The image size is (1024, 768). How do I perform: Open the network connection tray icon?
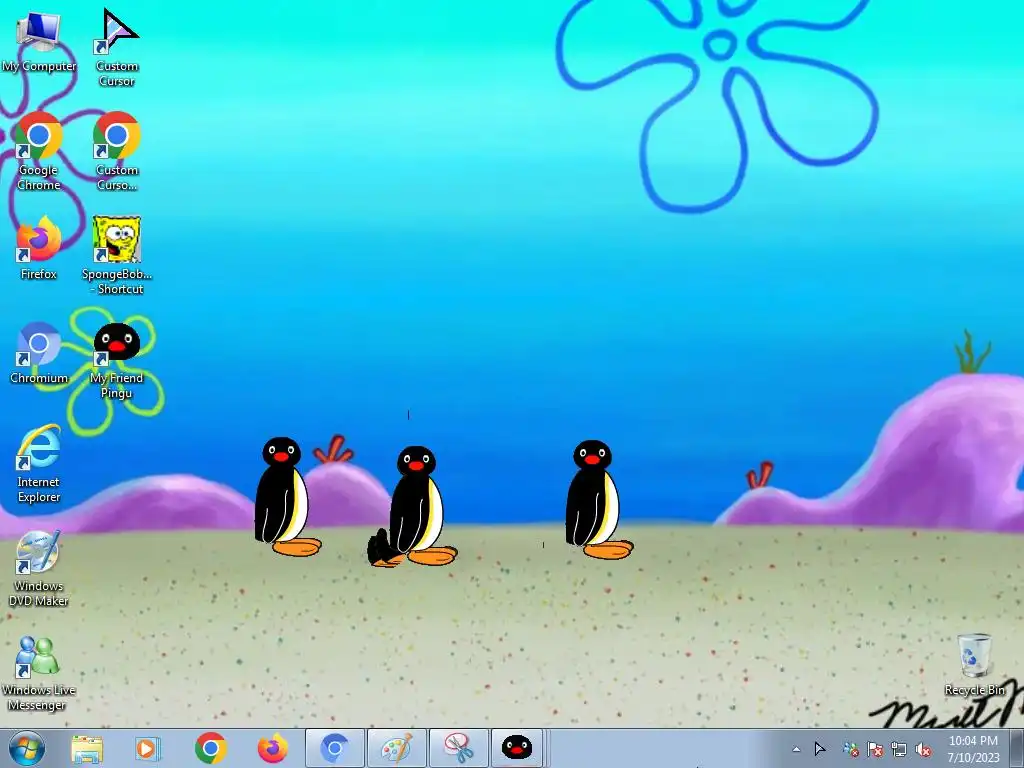pos(899,749)
